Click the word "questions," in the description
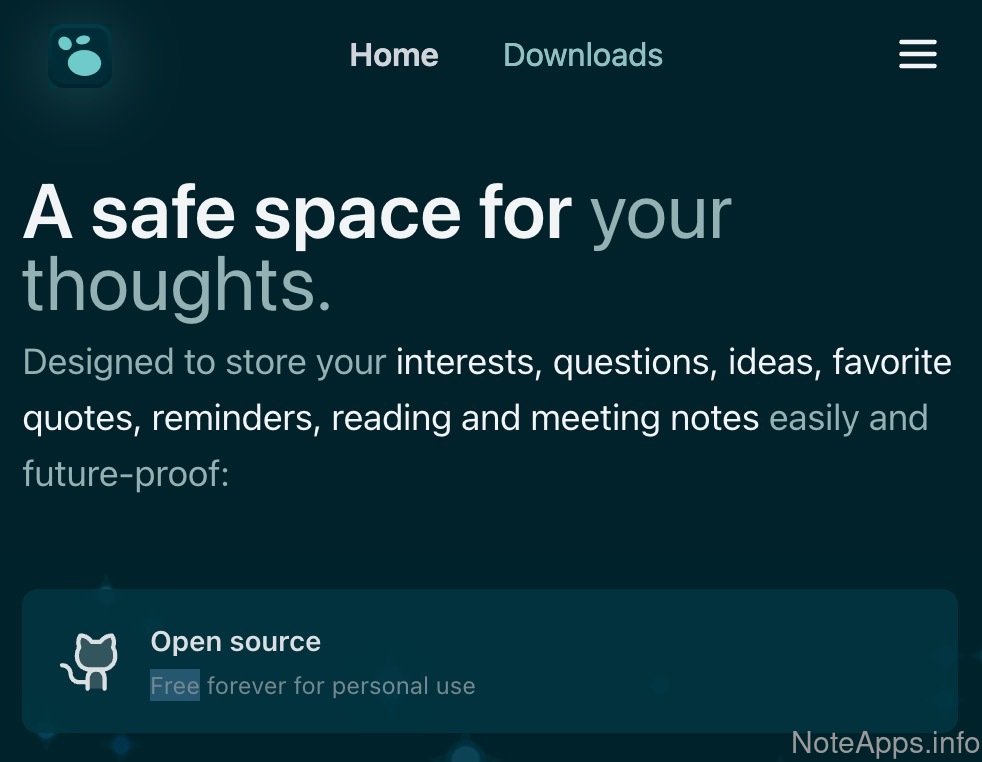Screen dimensions: 982x762 634,362
